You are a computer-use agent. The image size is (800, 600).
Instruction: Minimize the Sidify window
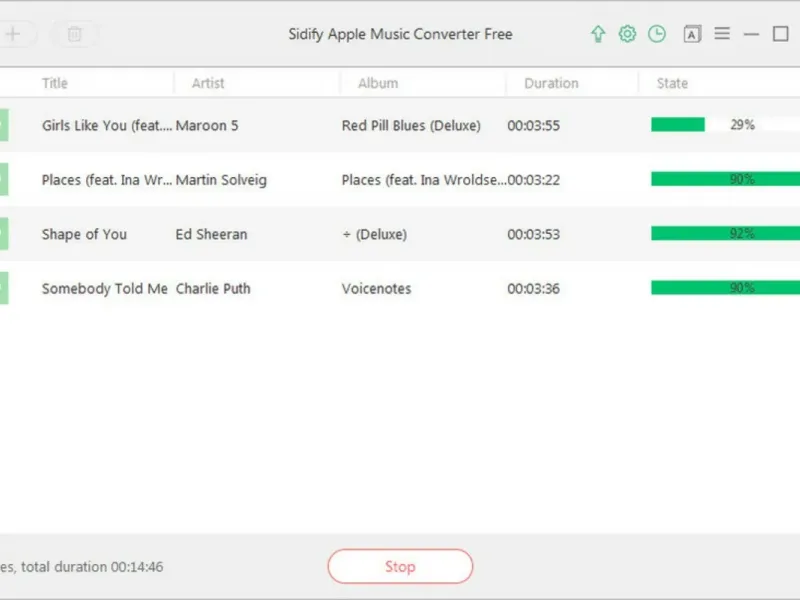pyautogui.click(x=752, y=34)
